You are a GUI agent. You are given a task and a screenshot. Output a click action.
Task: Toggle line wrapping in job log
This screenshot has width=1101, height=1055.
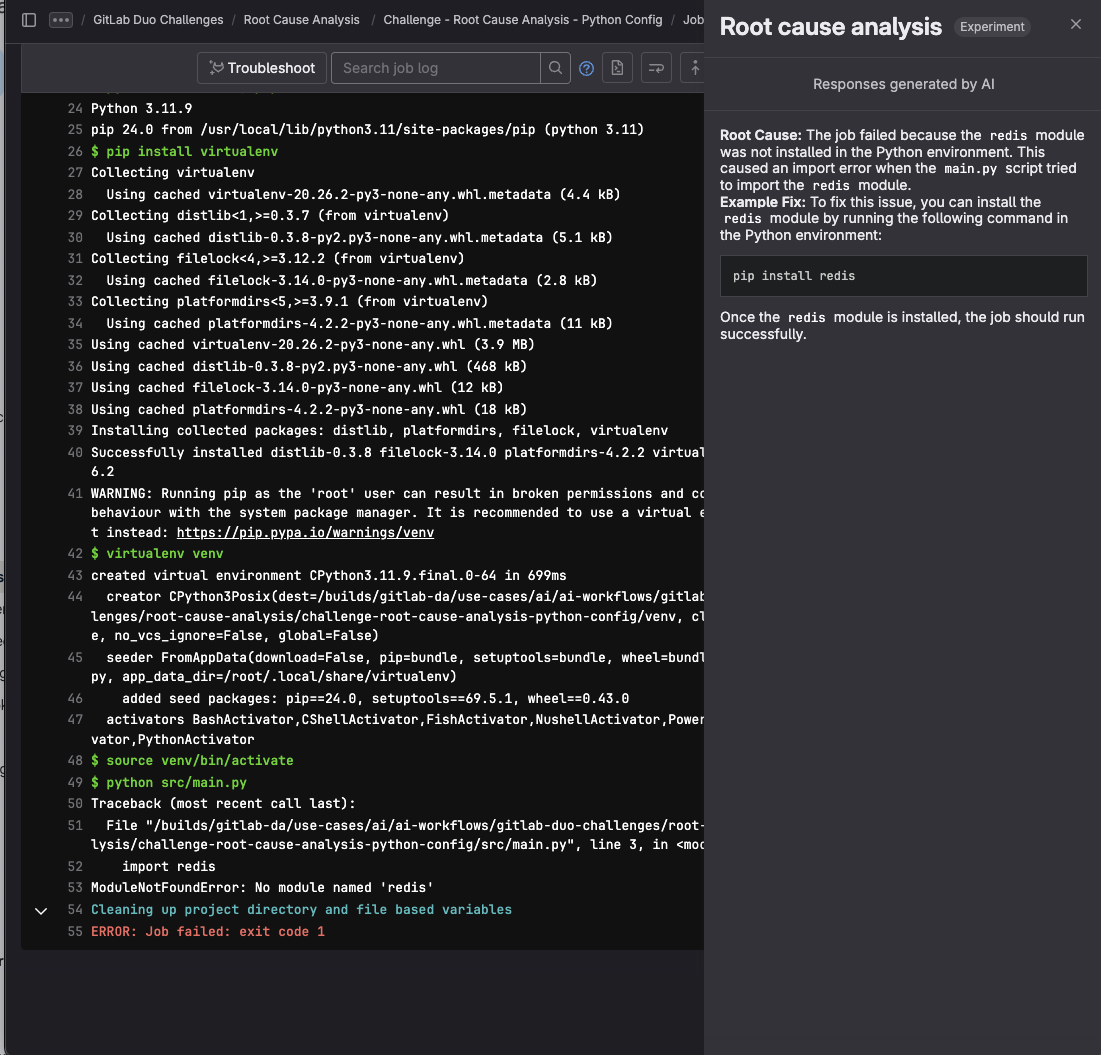pyautogui.click(x=656, y=68)
